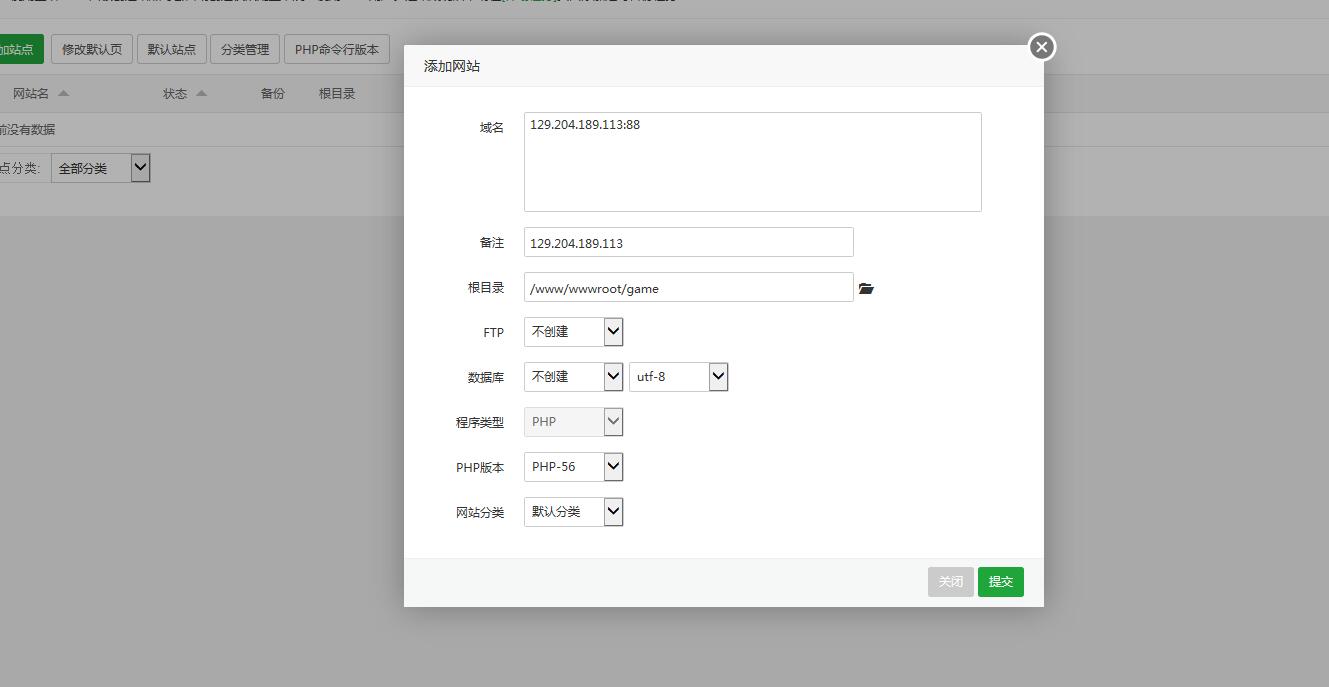Expand the 网站分类 默认分类 dropdown

click(573, 512)
